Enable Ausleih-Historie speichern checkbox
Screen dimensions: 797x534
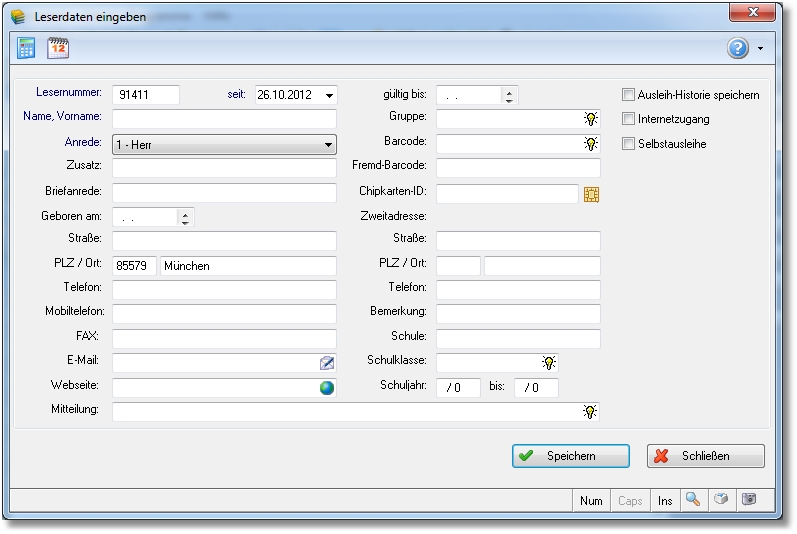tap(628, 95)
